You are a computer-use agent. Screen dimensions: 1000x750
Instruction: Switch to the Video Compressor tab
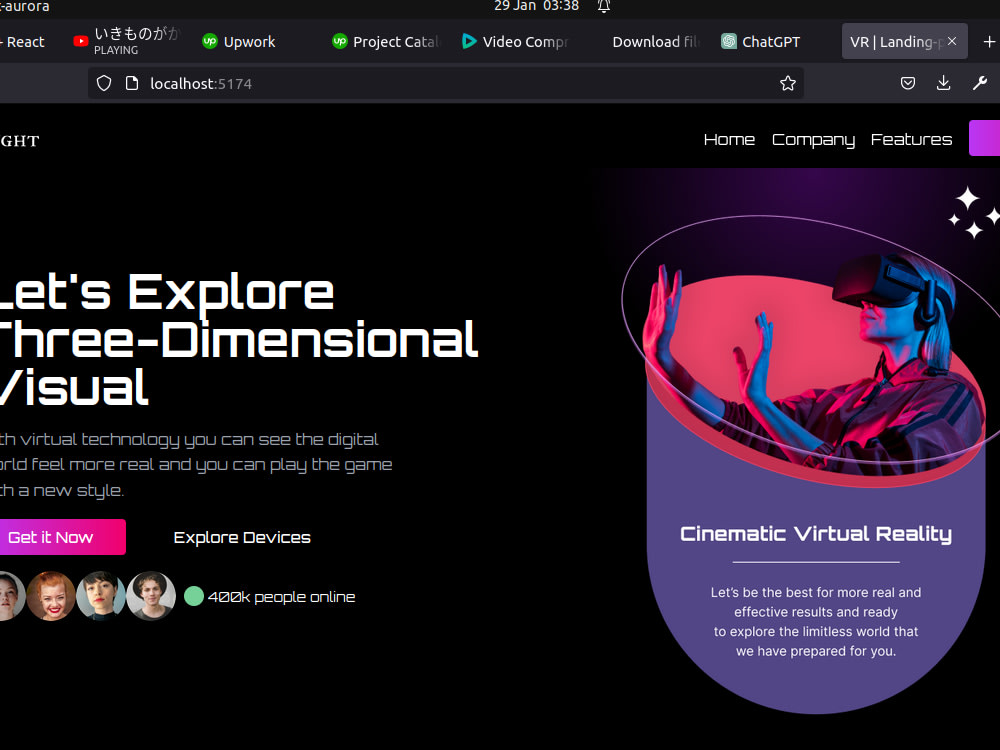click(515, 41)
